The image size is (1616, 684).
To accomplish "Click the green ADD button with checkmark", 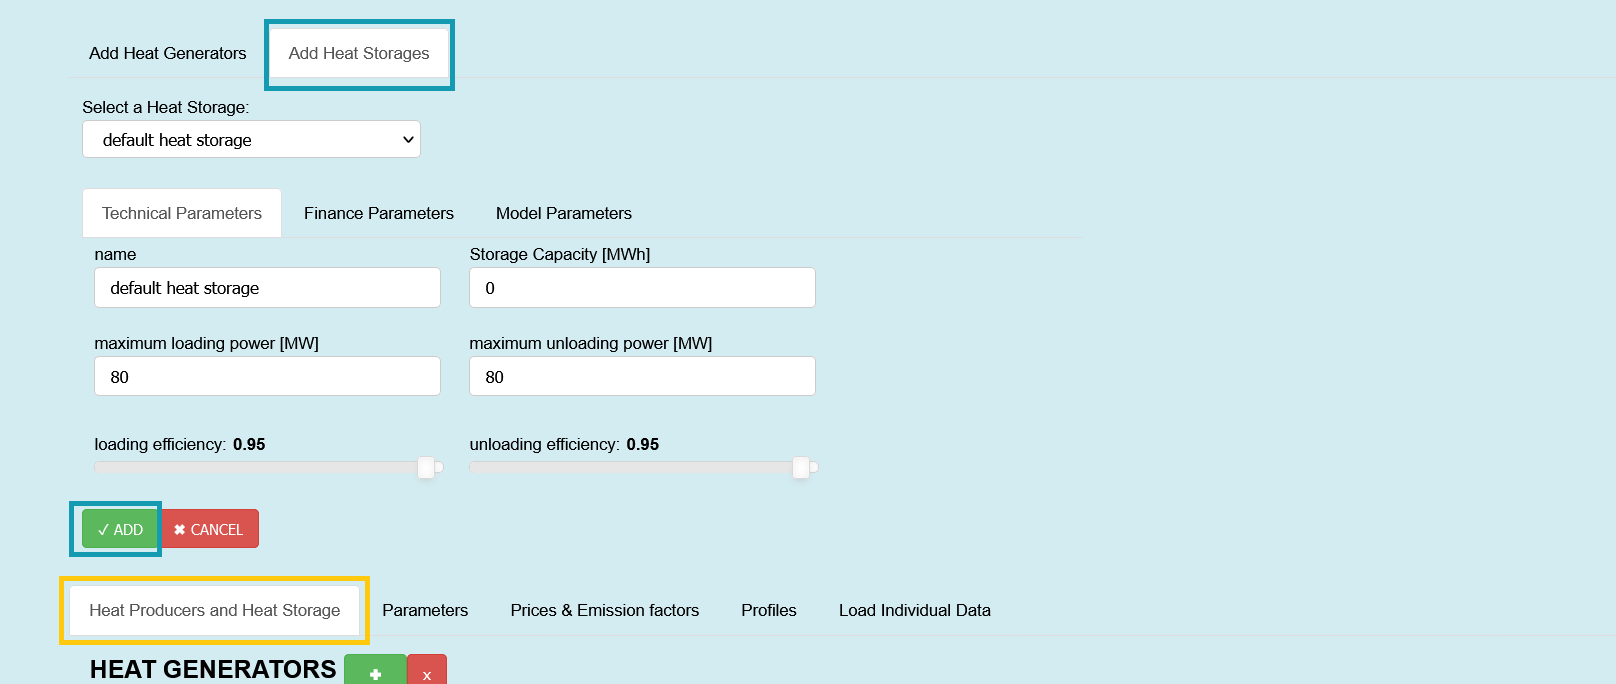I will click(120, 529).
